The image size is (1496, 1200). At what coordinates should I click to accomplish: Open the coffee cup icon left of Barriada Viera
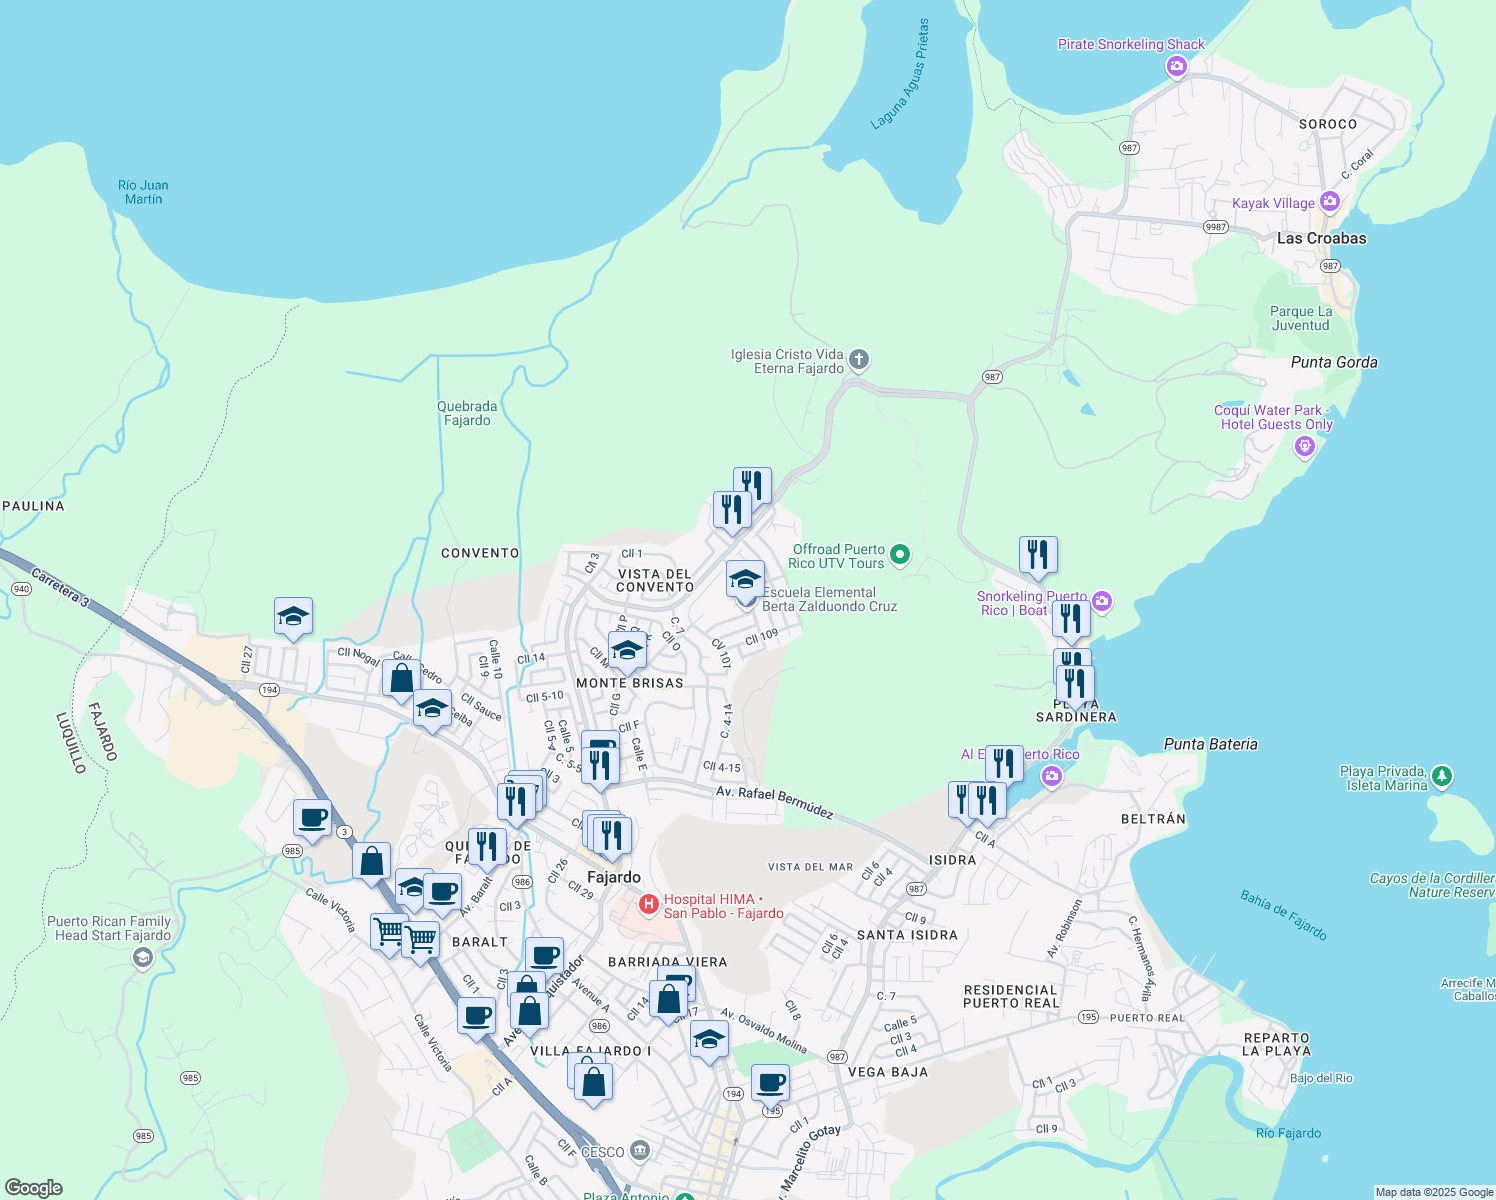coord(544,957)
